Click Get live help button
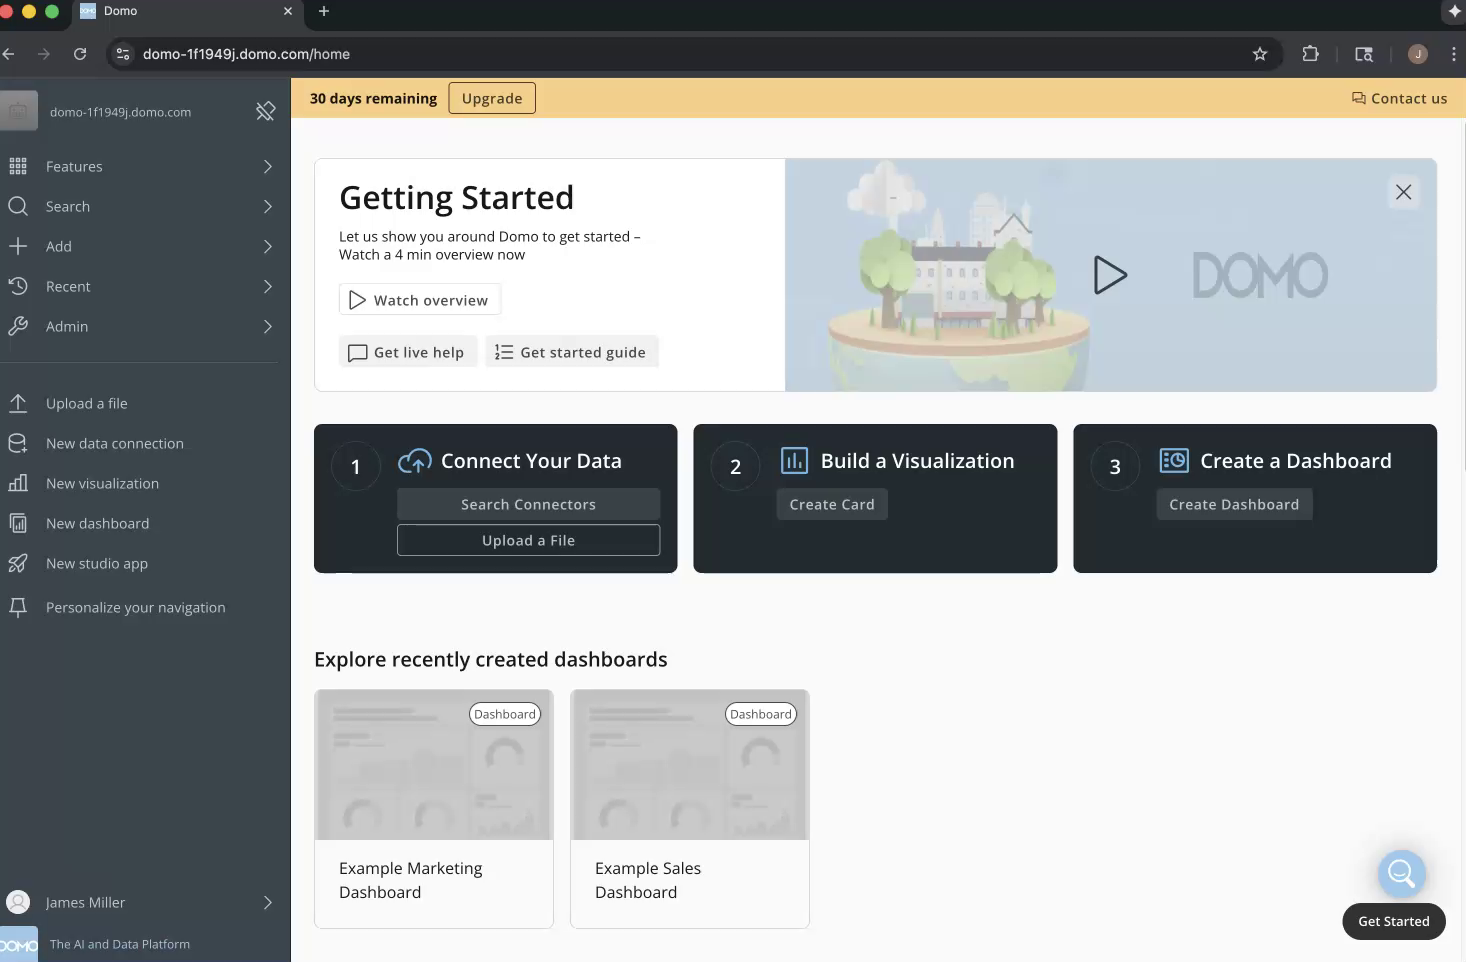Viewport: 1466px width, 962px height. (407, 352)
